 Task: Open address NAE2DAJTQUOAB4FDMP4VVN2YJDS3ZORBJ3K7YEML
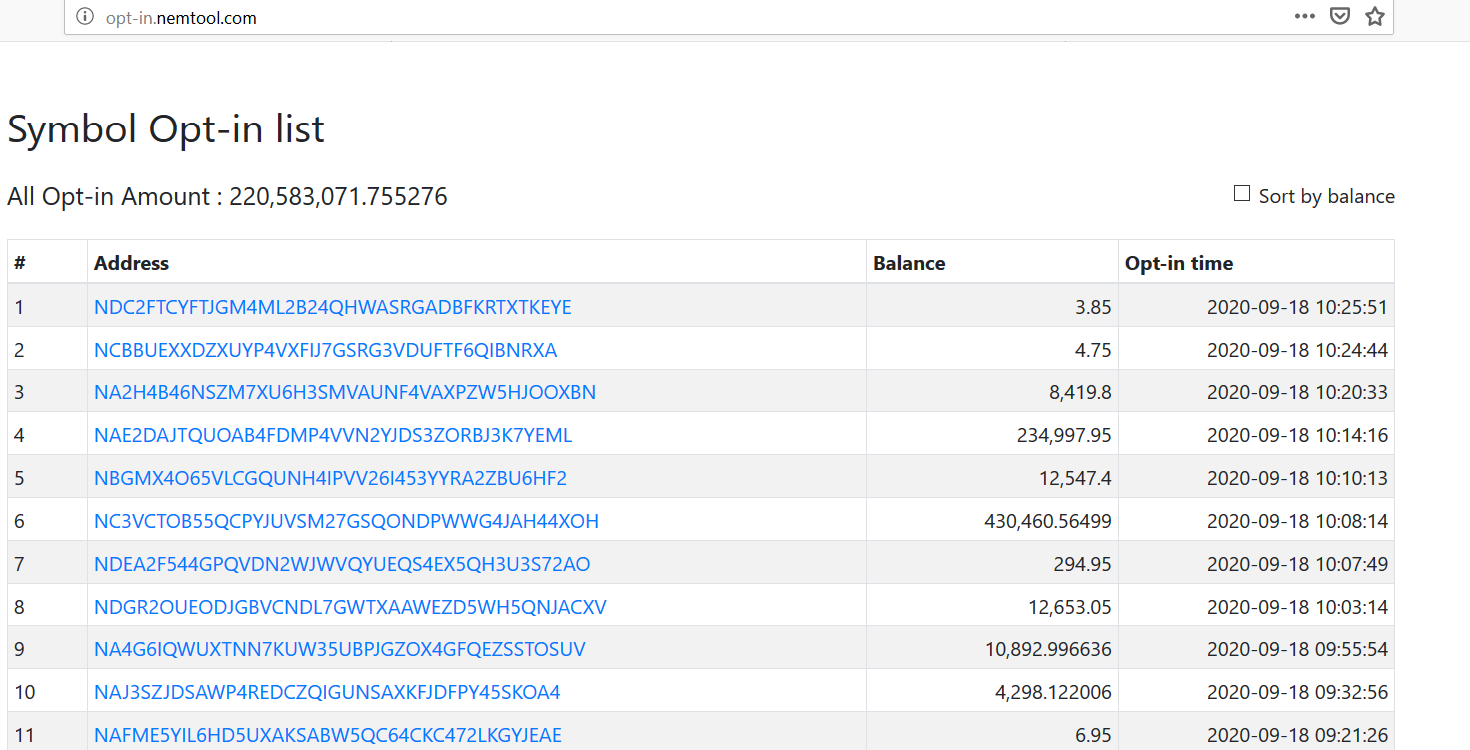click(333, 435)
